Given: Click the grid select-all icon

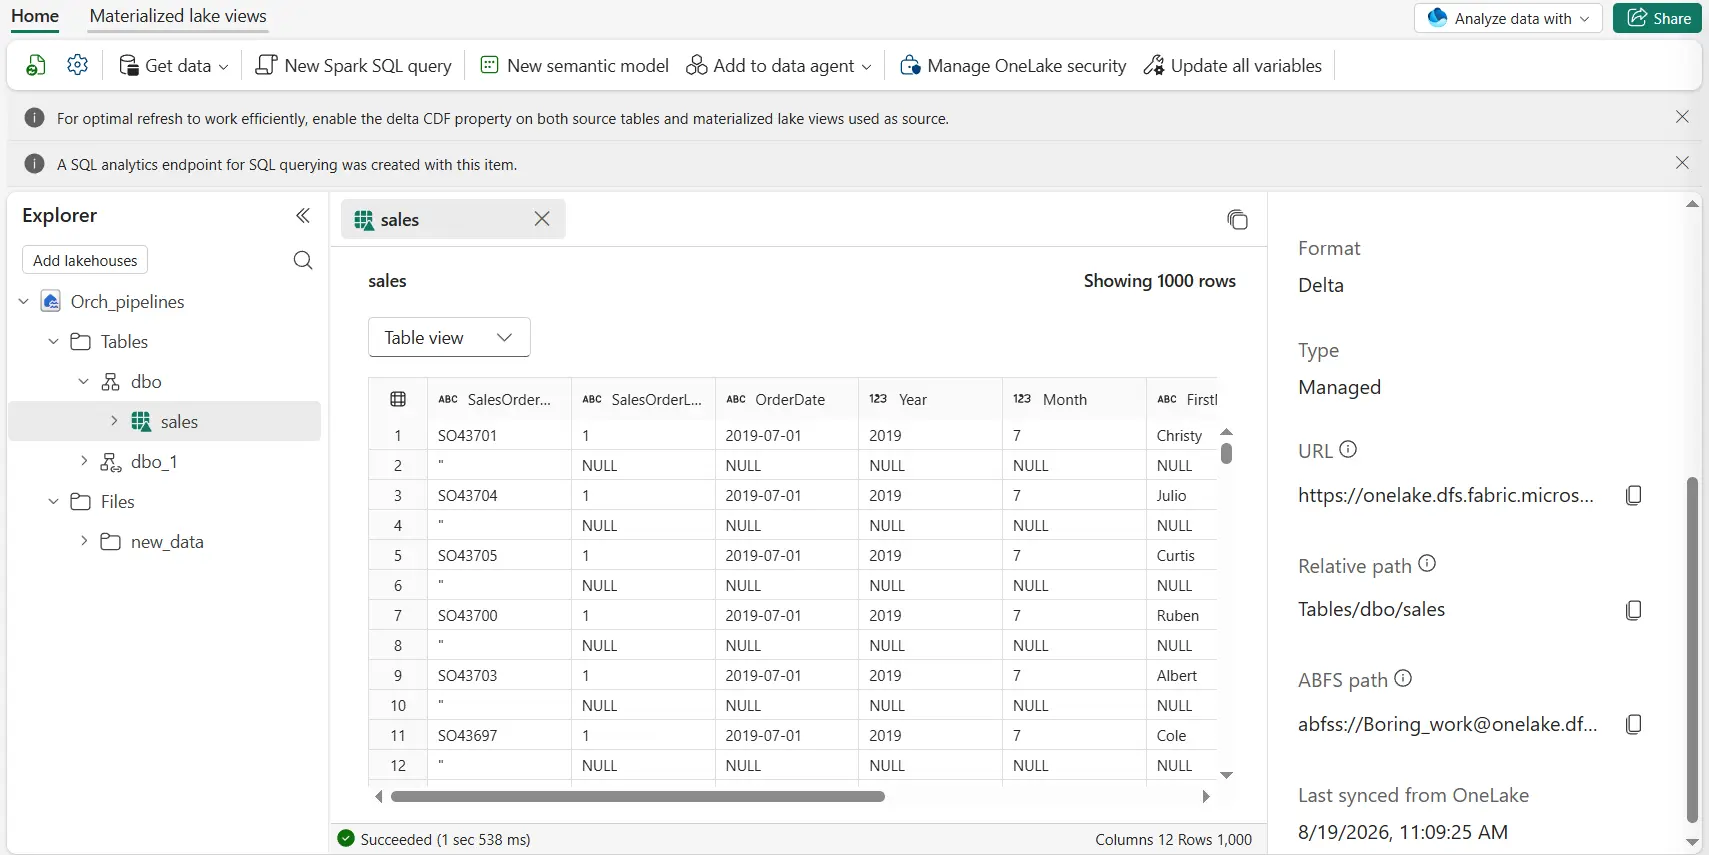Looking at the screenshot, I should 398,399.
